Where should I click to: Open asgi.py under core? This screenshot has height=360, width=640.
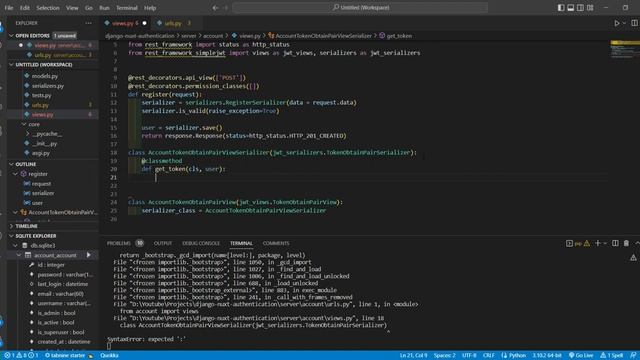pyautogui.click(x=41, y=153)
